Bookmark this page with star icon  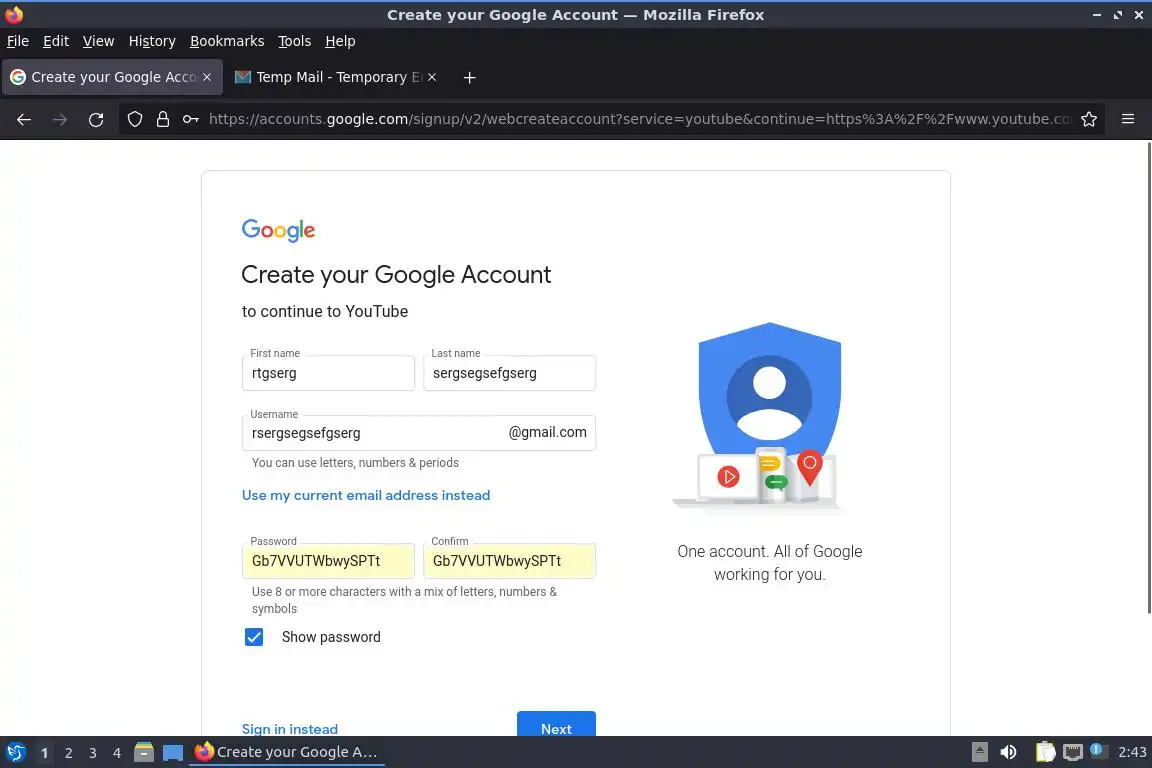click(x=1089, y=119)
